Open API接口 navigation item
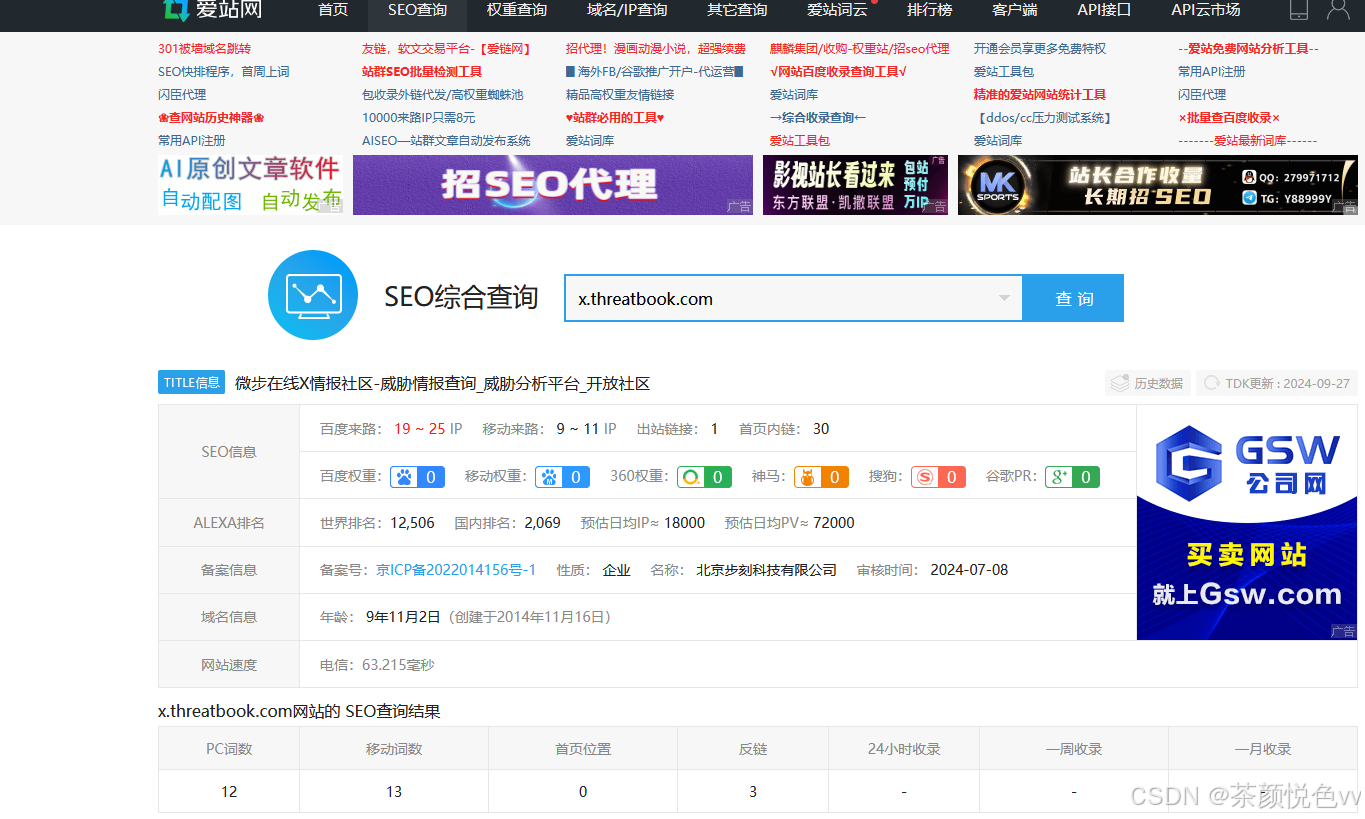The width and height of the screenshot is (1365, 819). (x=1104, y=10)
